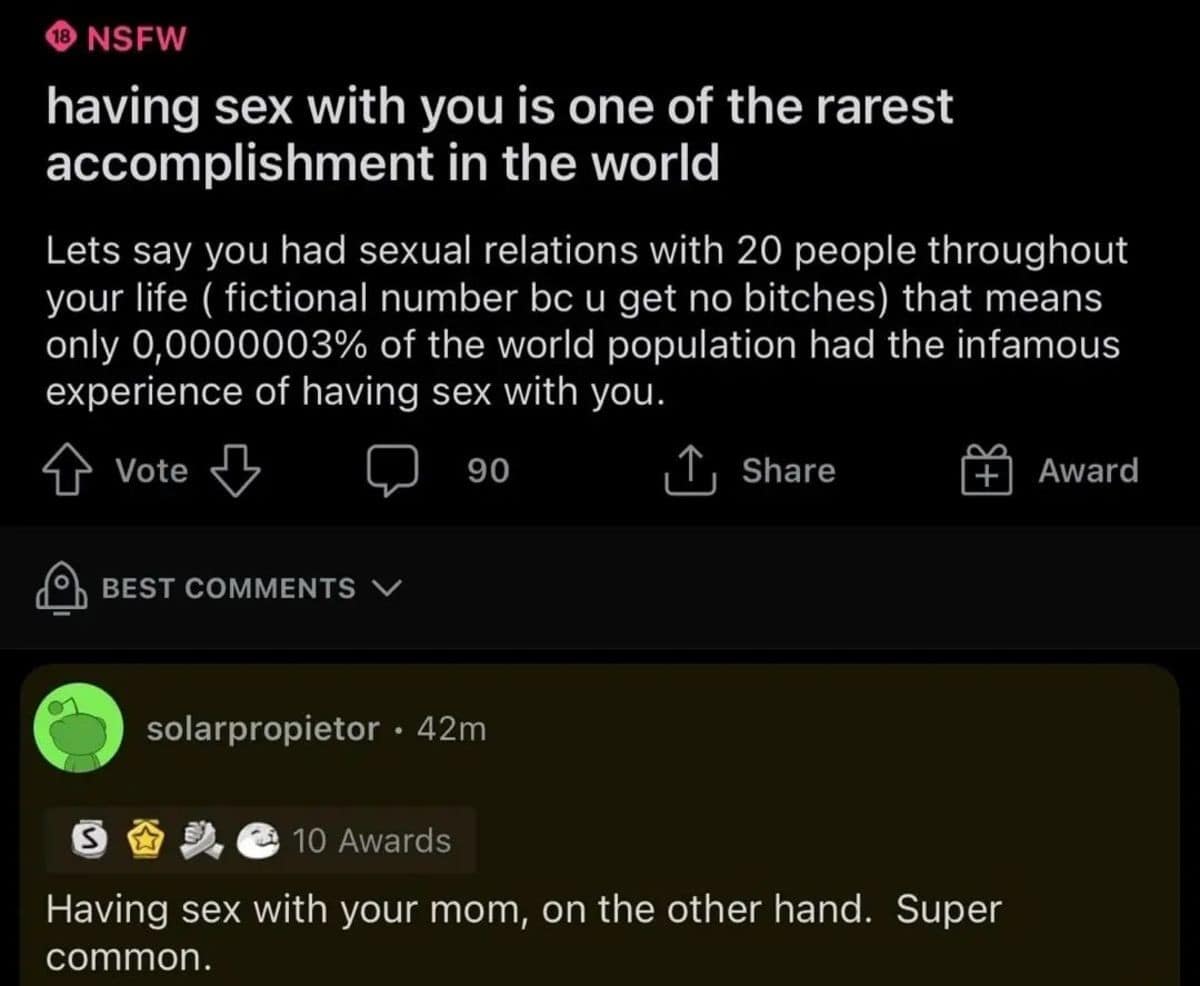Visit the solarpropietor username profile
Image resolution: width=1200 pixels, height=986 pixels.
(263, 729)
